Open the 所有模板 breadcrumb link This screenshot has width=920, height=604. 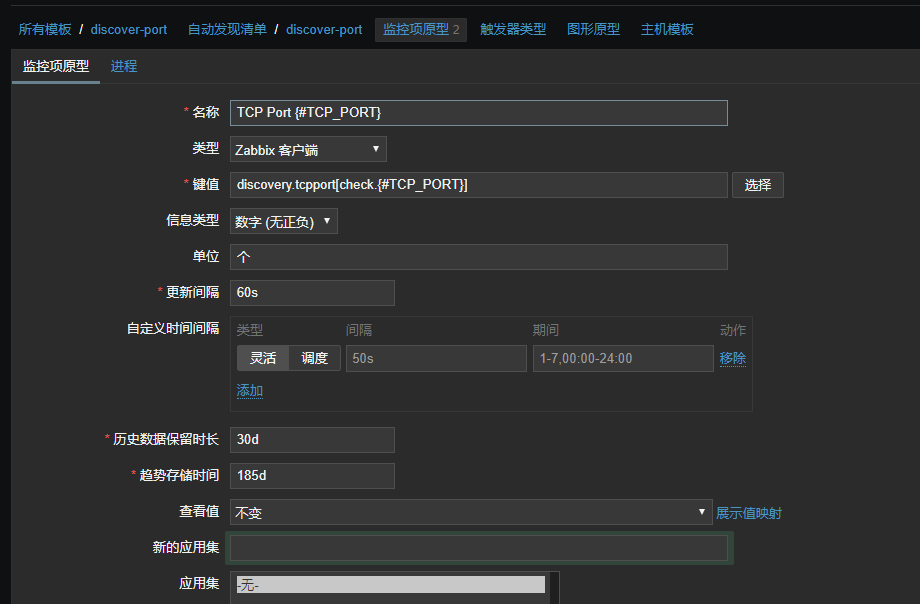click(45, 29)
